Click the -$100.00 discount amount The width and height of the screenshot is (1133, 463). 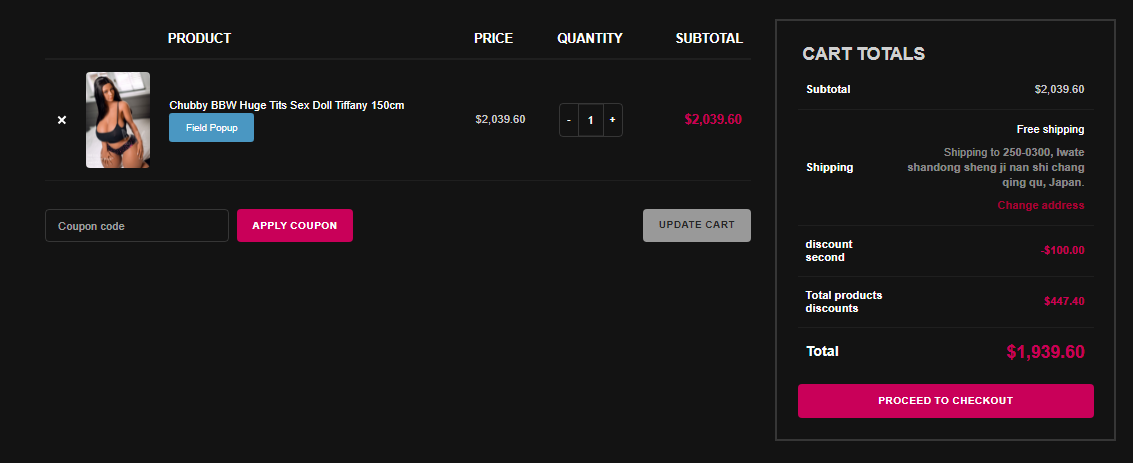1062,251
